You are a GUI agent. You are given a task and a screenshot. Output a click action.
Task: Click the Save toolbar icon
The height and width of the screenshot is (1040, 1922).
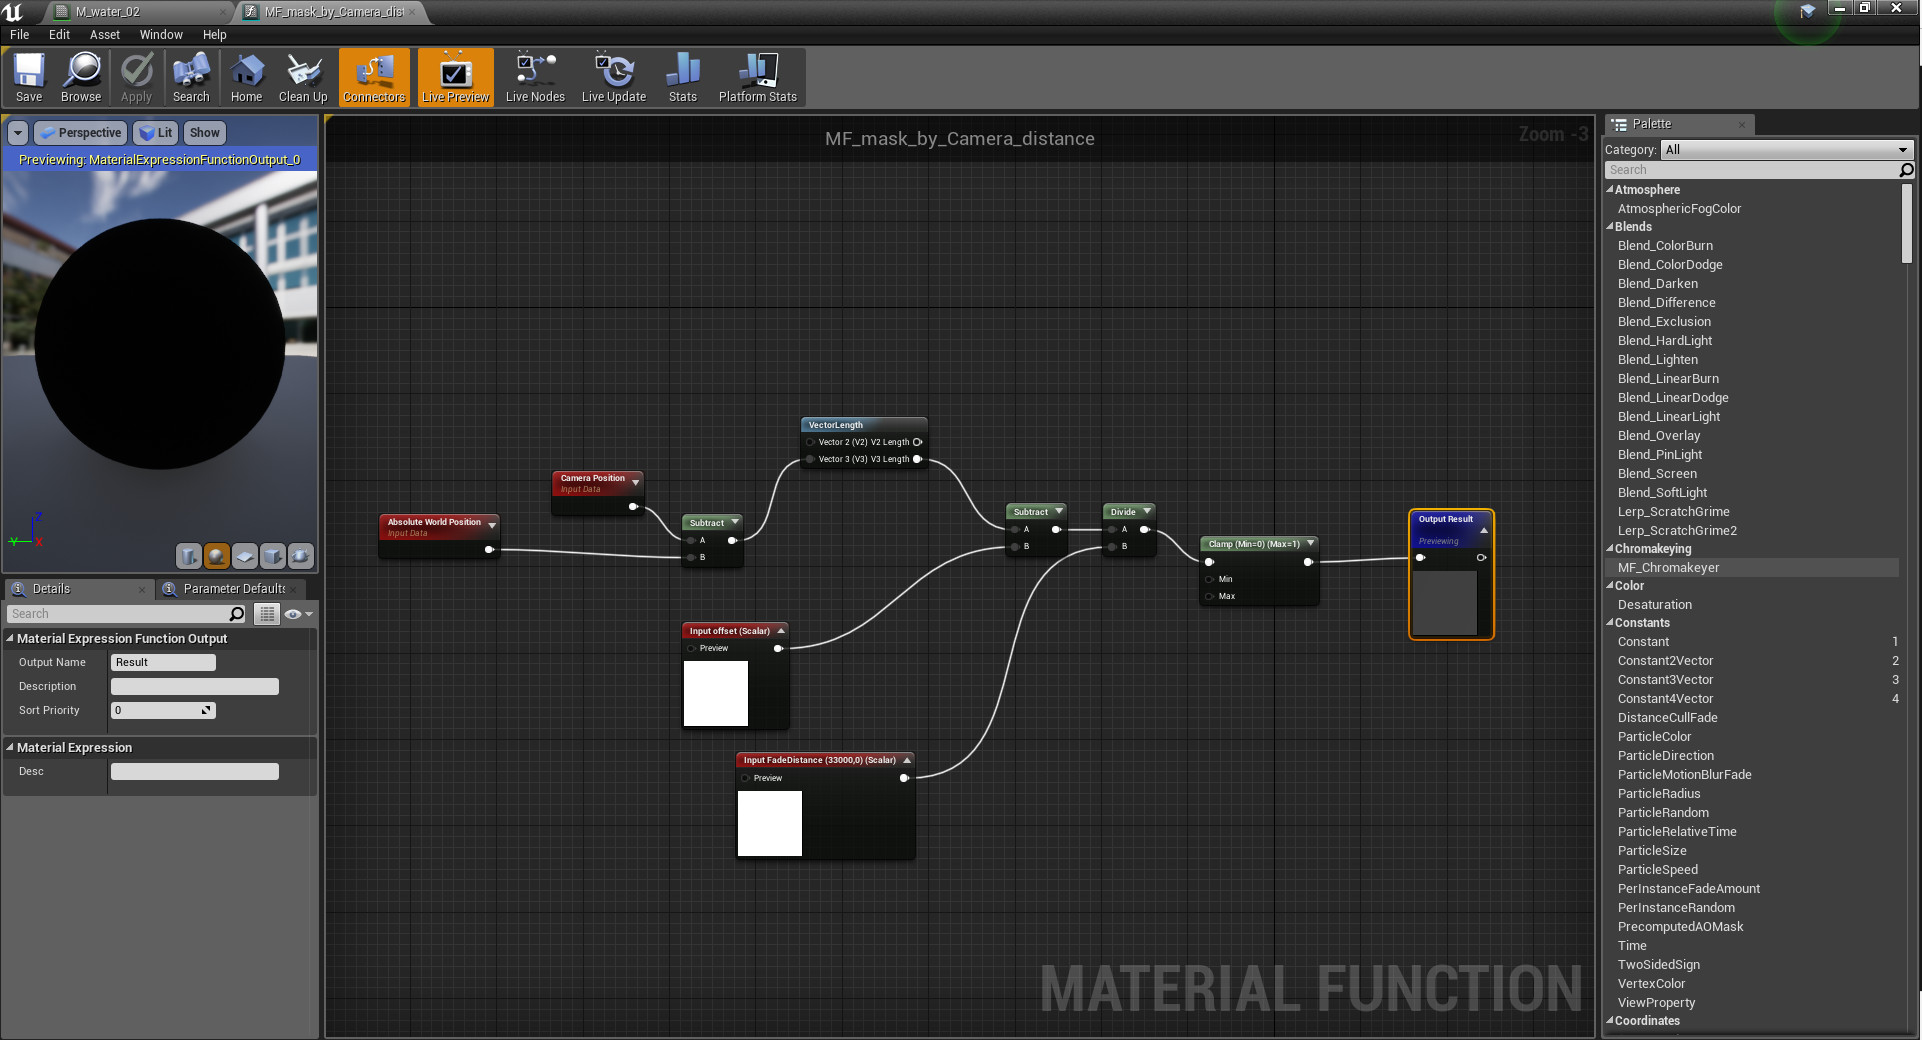tap(29, 77)
